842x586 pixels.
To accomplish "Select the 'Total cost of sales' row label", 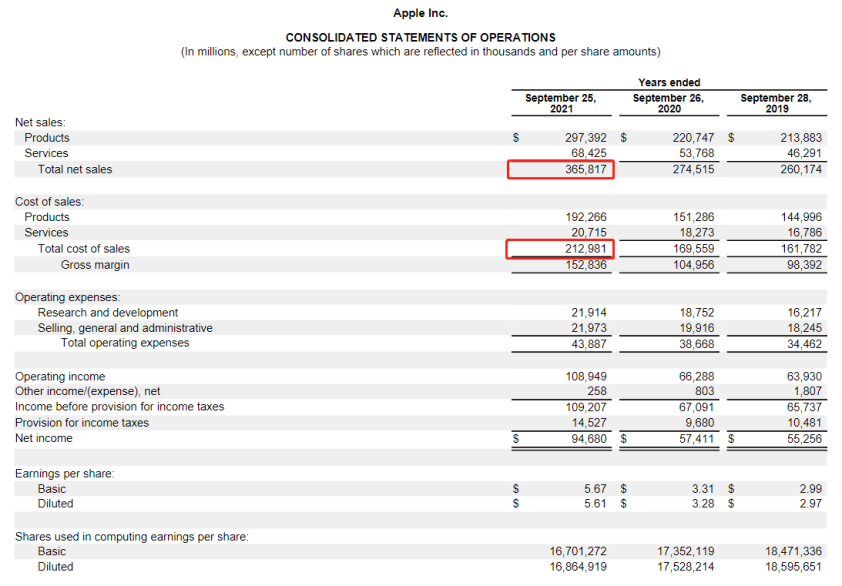I will [x=84, y=249].
